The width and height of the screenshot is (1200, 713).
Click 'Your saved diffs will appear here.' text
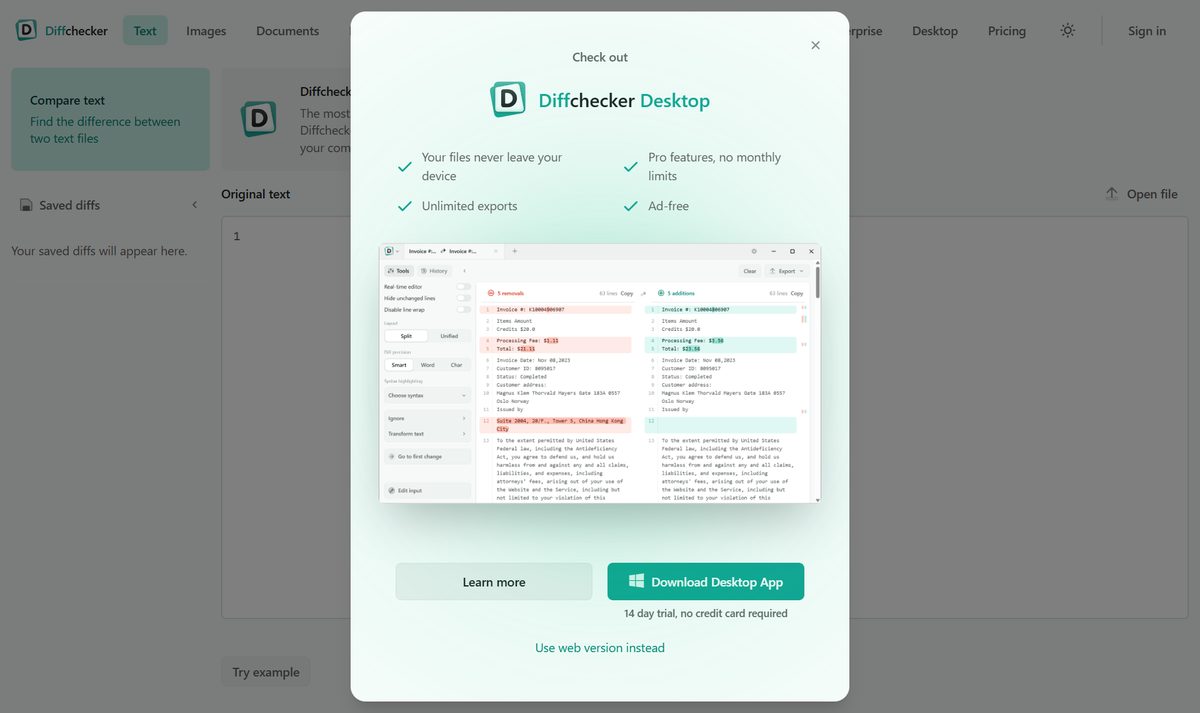point(99,251)
